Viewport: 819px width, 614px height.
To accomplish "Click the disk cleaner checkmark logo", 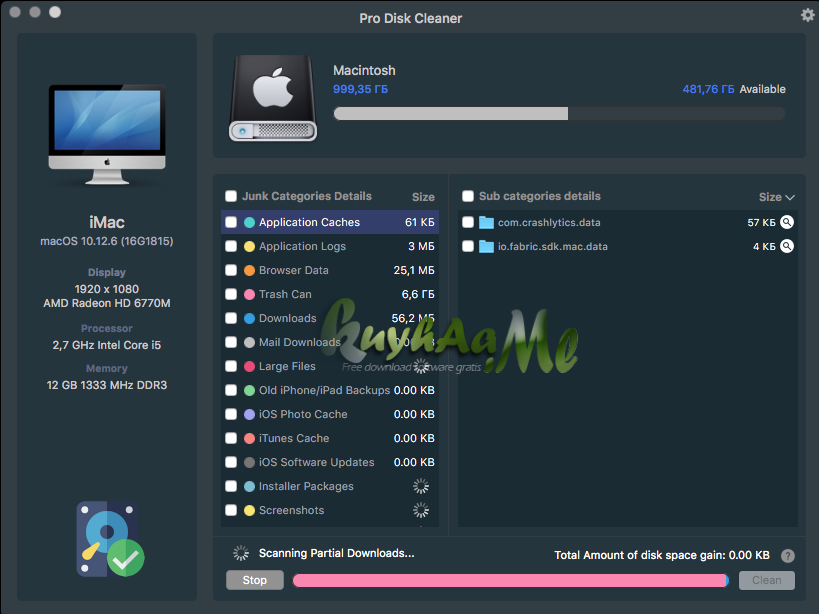I will 110,539.
